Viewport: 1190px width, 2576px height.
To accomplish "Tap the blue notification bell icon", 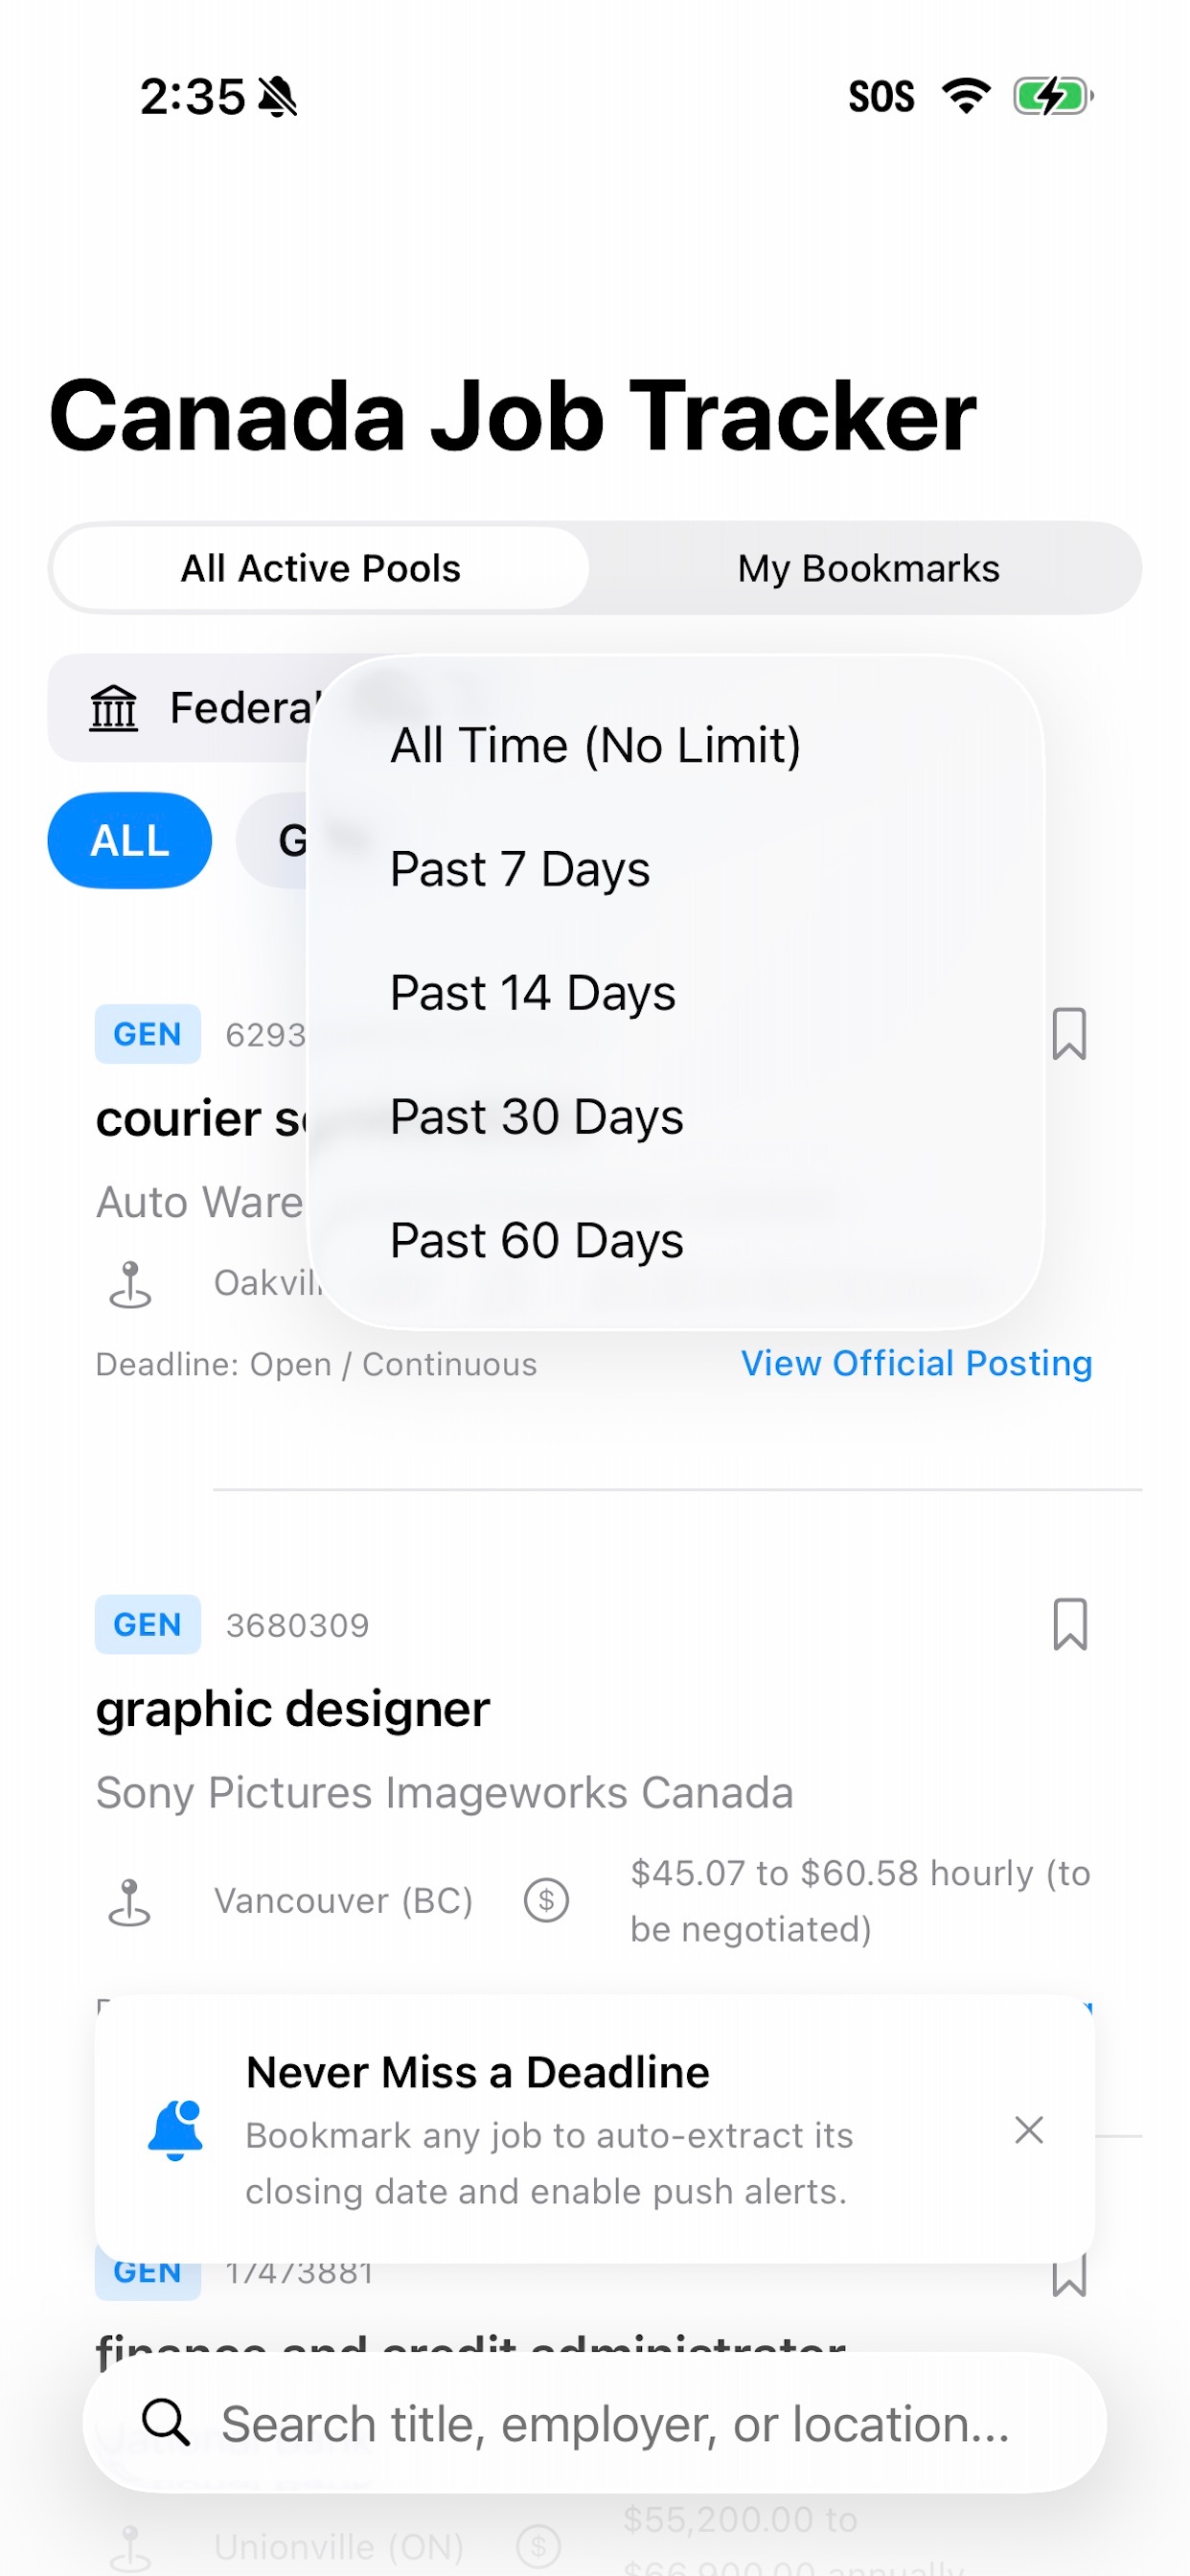I will tap(176, 2130).
